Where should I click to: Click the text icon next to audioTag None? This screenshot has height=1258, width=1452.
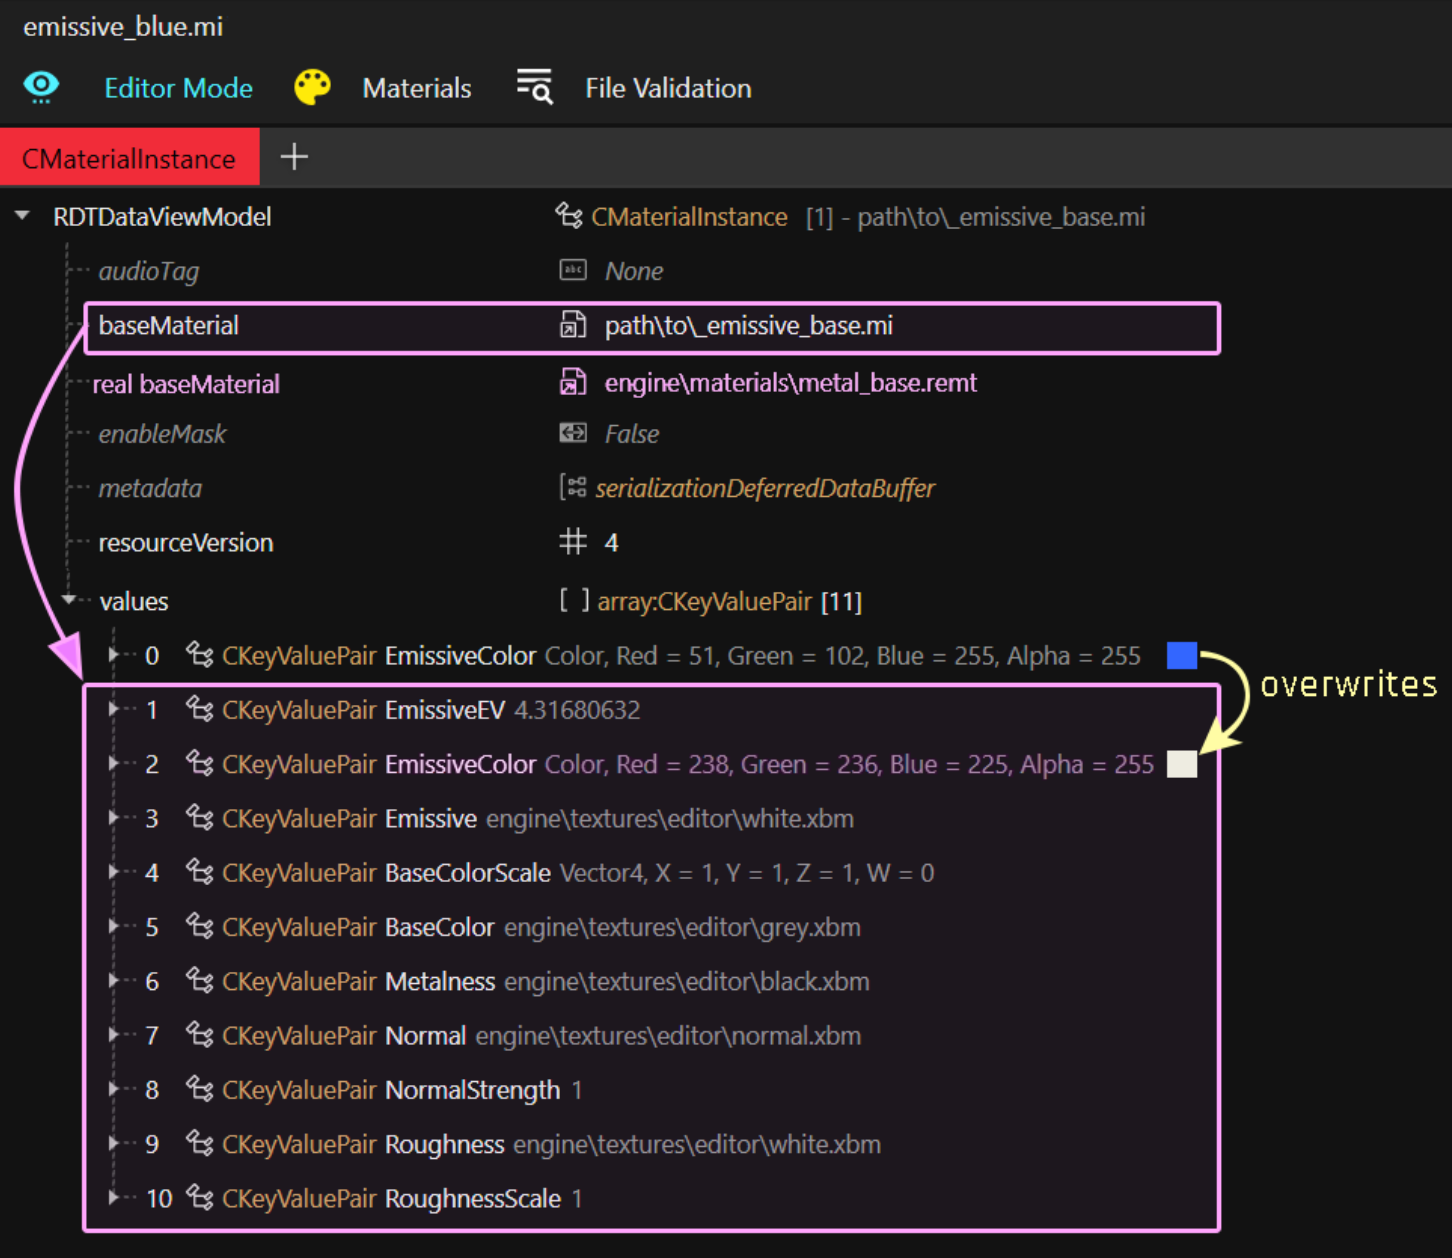coord(573,270)
